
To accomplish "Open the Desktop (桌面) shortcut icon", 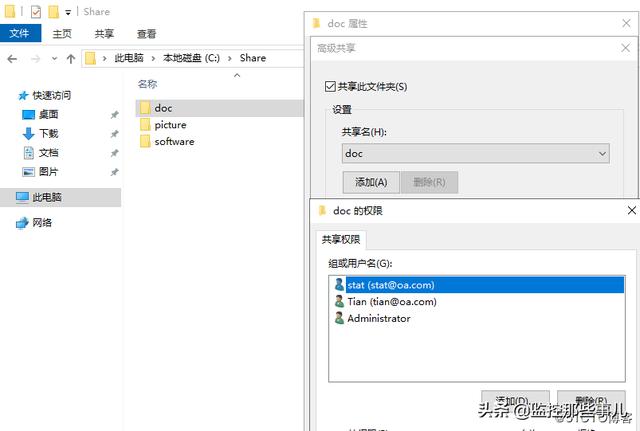I will pyautogui.click(x=28, y=115).
